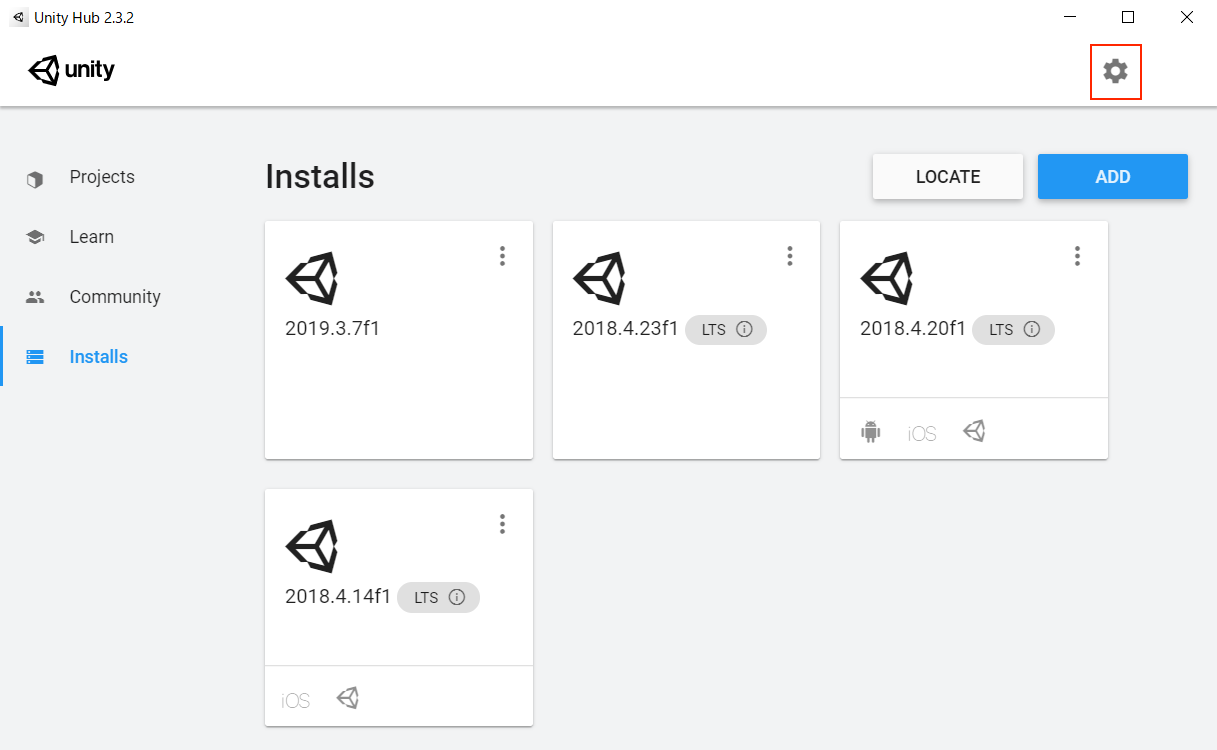The height and width of the screenshot is (750, 1217).
Task: Open the Community section
Action: coord(114,297)
